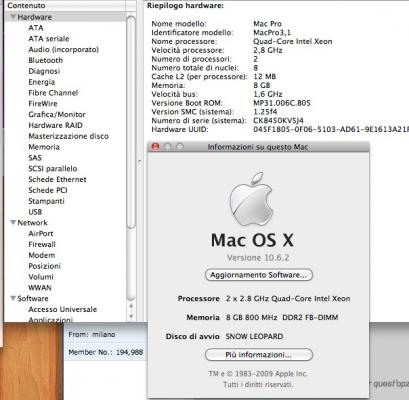Open AirPort network info
This screenshot has width=409, height=400.
41,234
